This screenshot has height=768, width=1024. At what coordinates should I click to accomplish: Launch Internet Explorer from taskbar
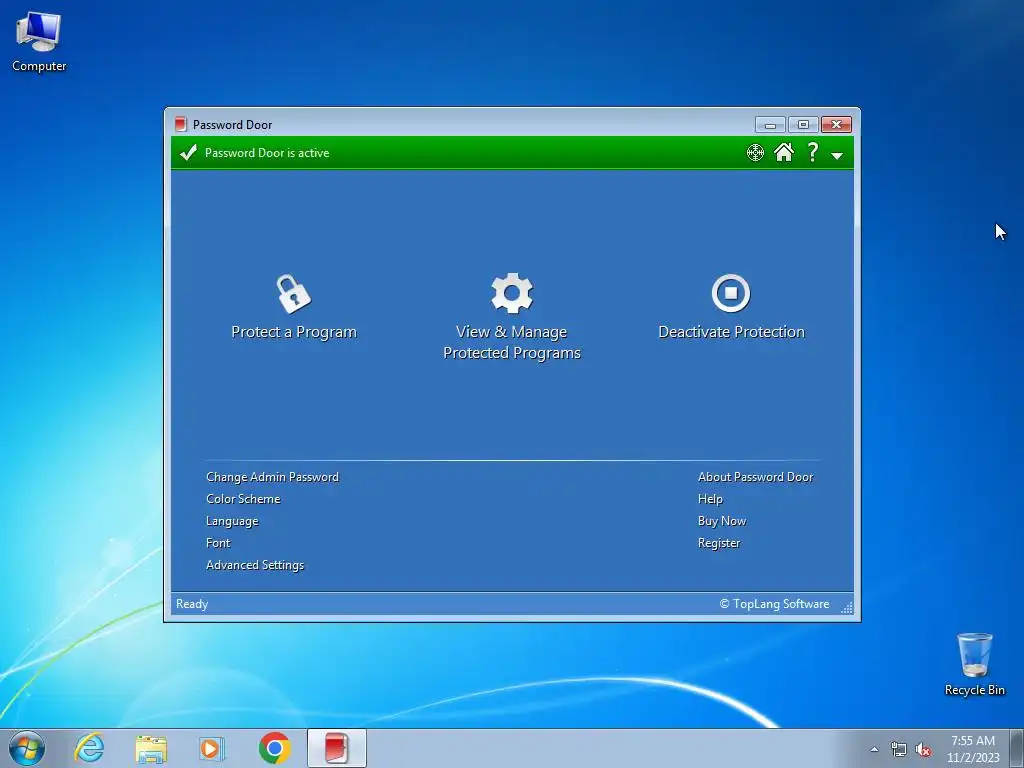pos(89,748)
